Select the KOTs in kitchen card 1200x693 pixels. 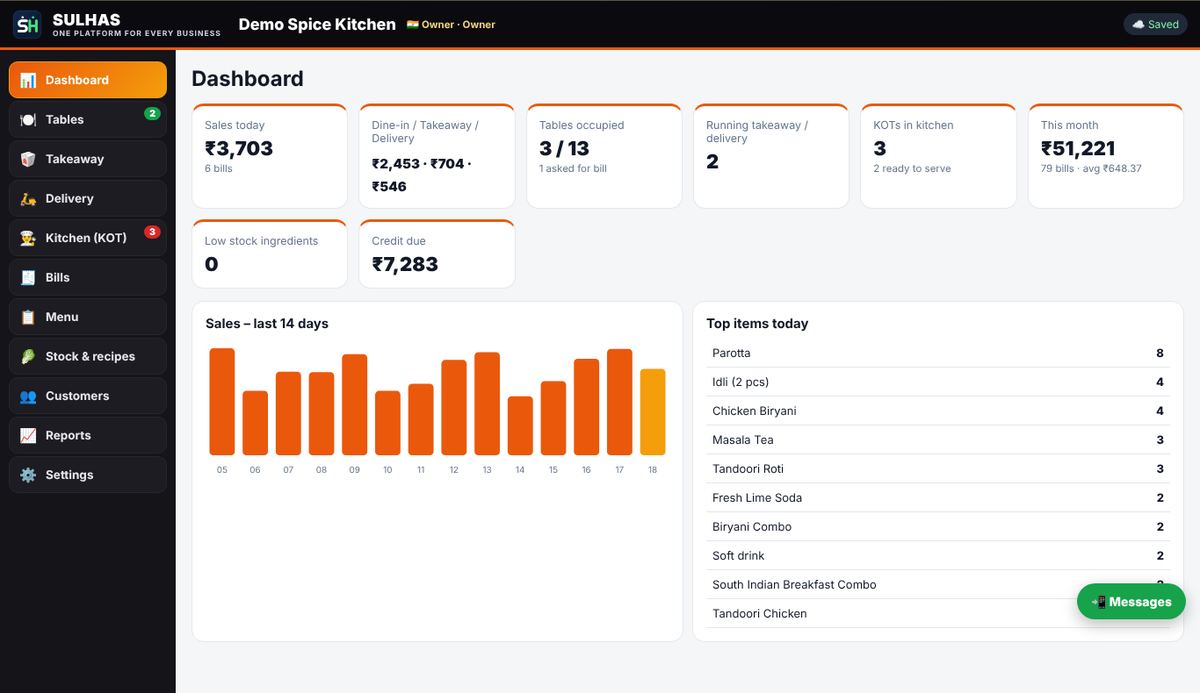[x=938, y=156]
